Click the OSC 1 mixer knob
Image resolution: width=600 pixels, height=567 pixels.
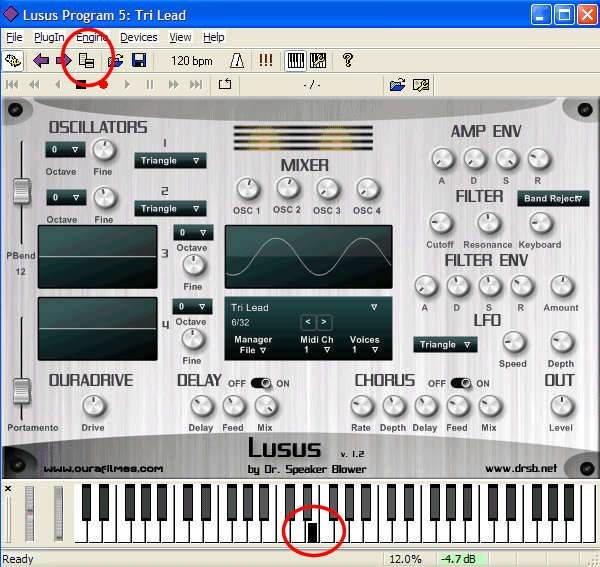[248, 189]
